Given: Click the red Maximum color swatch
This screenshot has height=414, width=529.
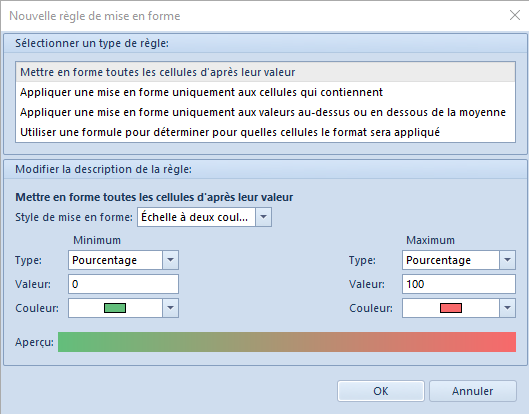Looking at the screenshot, I should 451,308.
